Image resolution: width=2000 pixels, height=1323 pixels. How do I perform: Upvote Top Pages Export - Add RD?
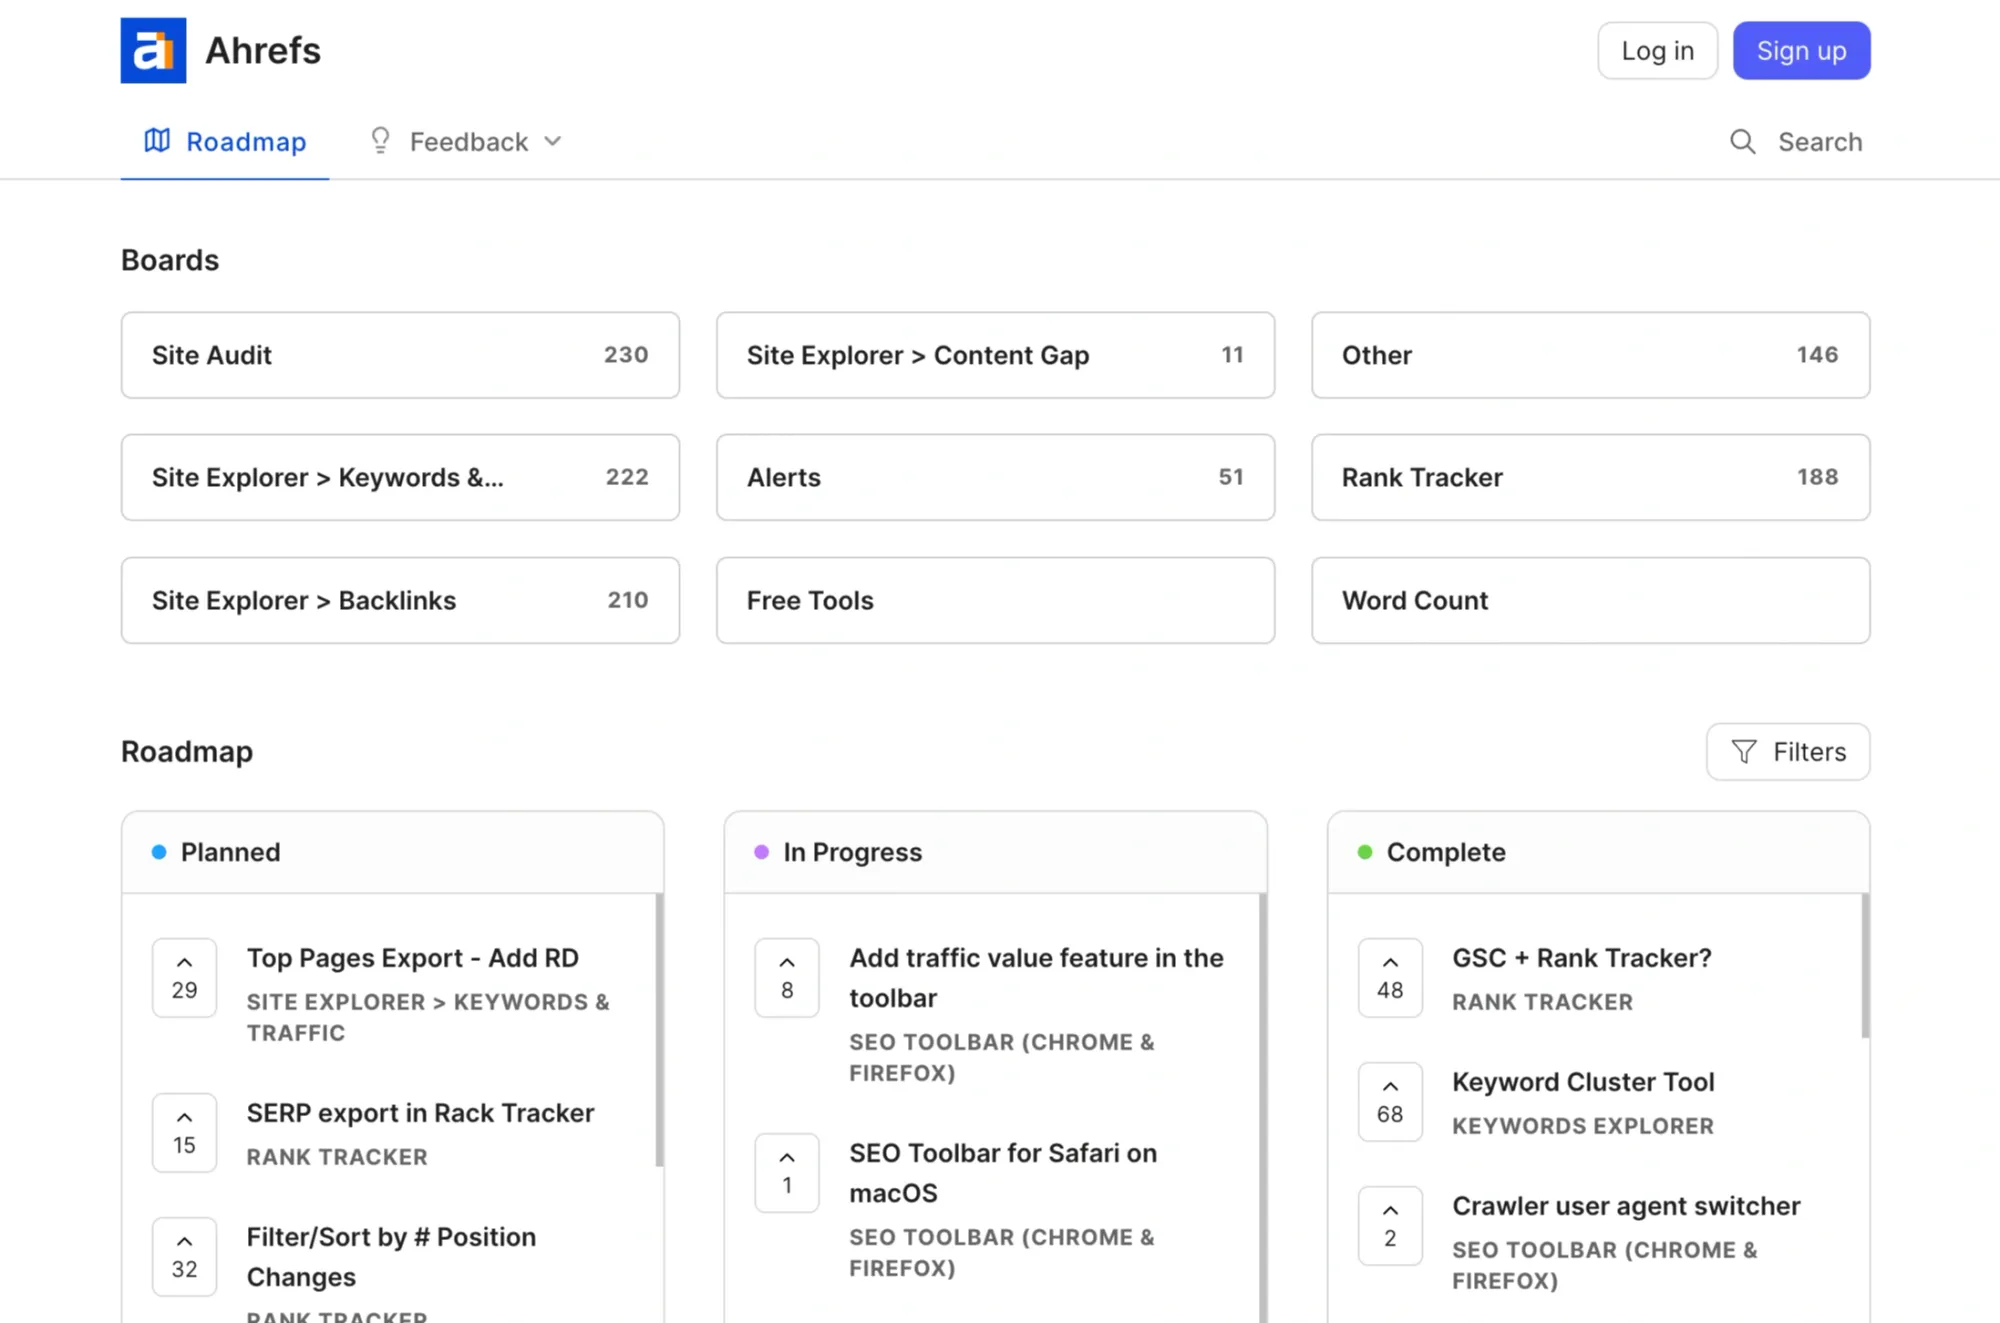pos(184,977)
